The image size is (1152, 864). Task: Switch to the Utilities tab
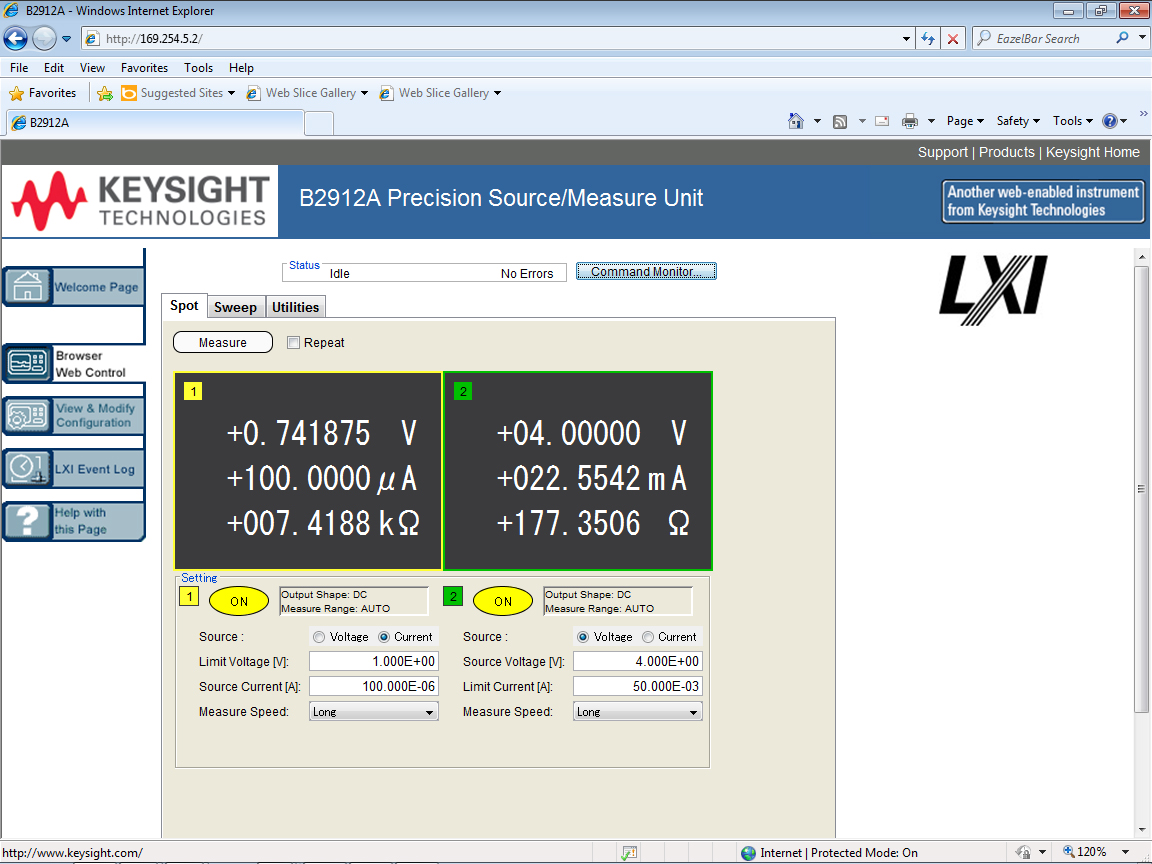click(295, 307)
